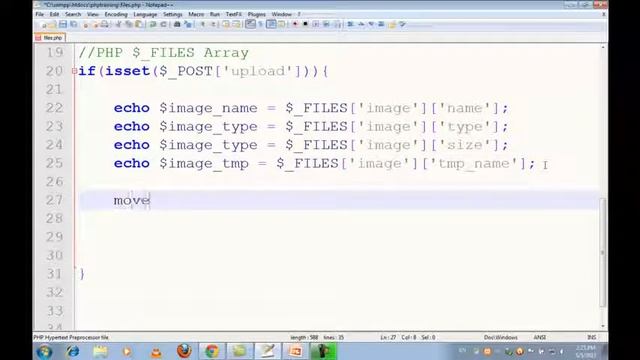Click the 'Dos\Windows' status bar entry
This screenshot has height=360, width=640.
500,337
